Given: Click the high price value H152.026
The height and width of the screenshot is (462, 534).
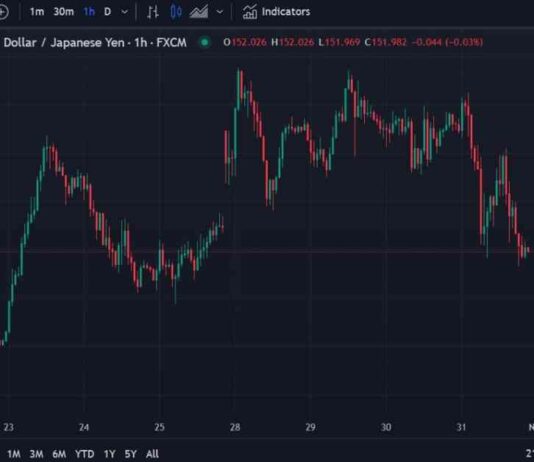Looking at the screenshot, I should click(x=293, y=43).
